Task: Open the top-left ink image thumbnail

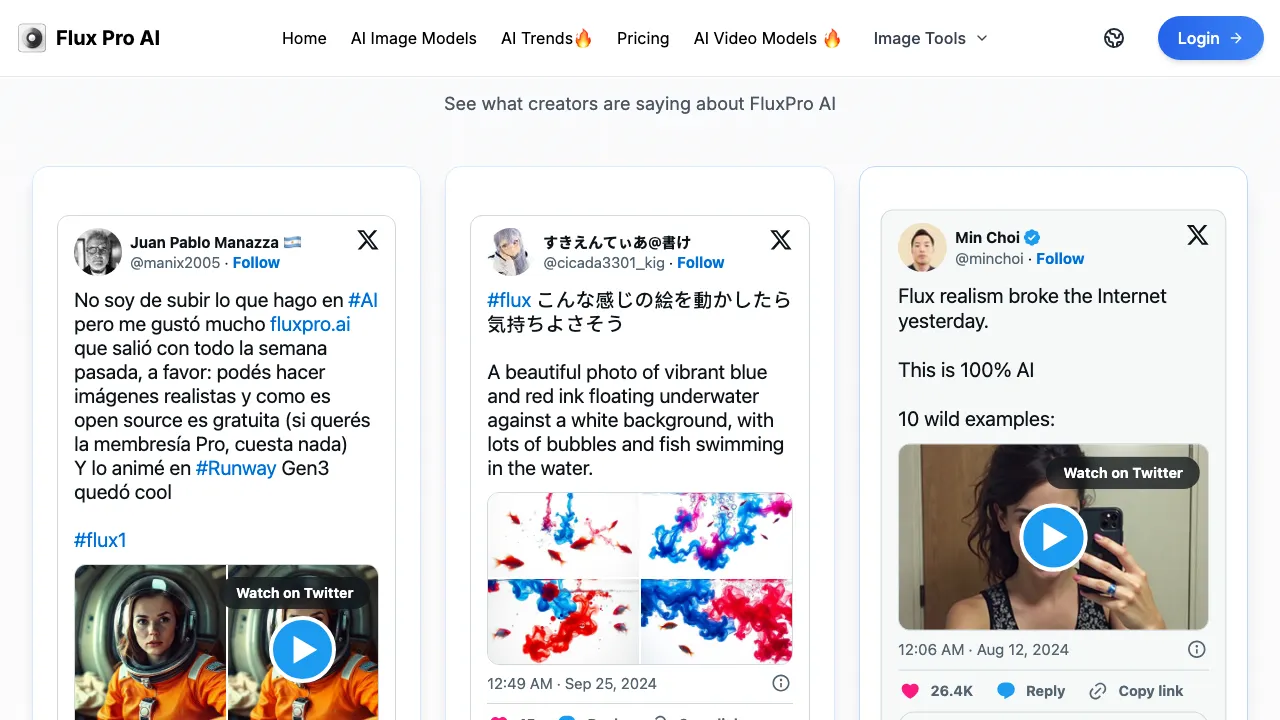Action: (563, 535)
